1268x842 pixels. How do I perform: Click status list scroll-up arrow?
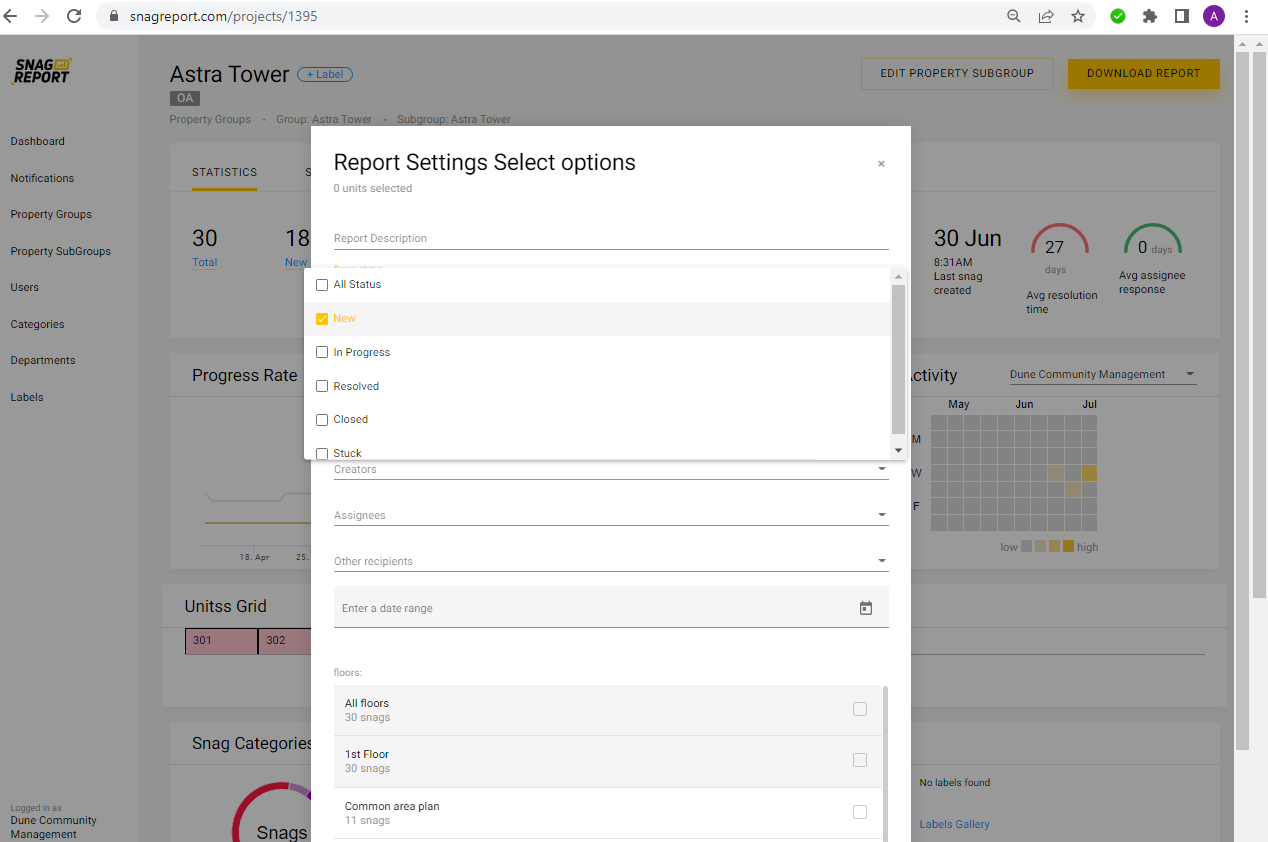pos(898,277)
